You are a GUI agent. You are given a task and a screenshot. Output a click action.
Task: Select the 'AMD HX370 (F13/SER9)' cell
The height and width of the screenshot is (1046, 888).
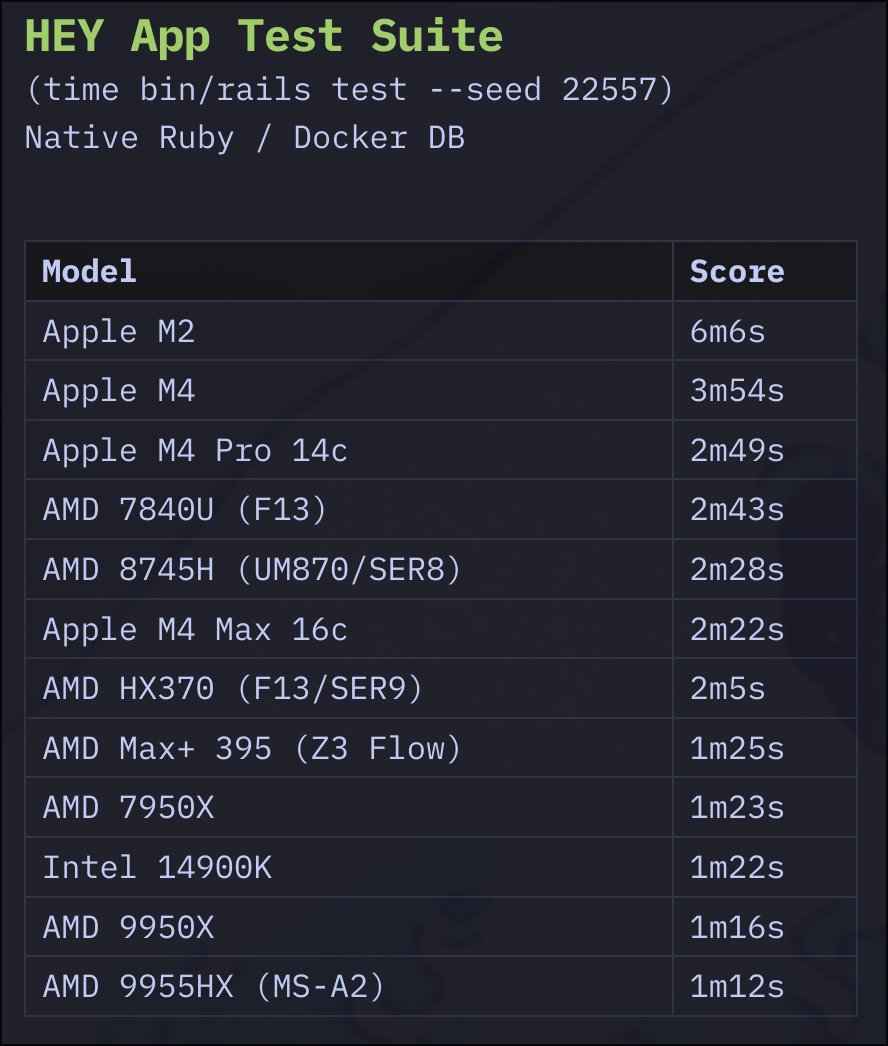pyautogui.click(x=349, y=688)
